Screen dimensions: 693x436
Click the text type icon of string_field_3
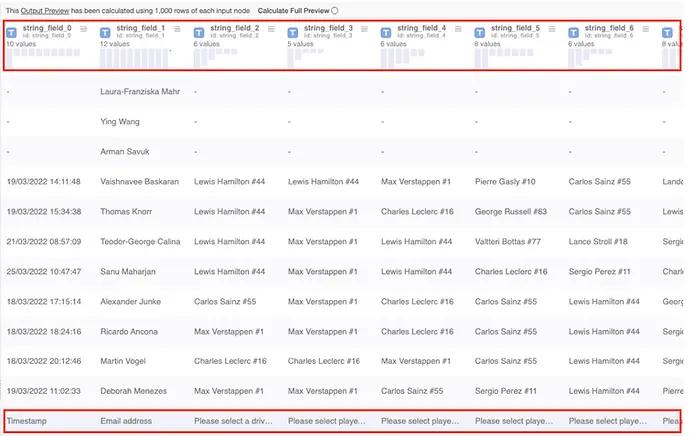[293, 33]
